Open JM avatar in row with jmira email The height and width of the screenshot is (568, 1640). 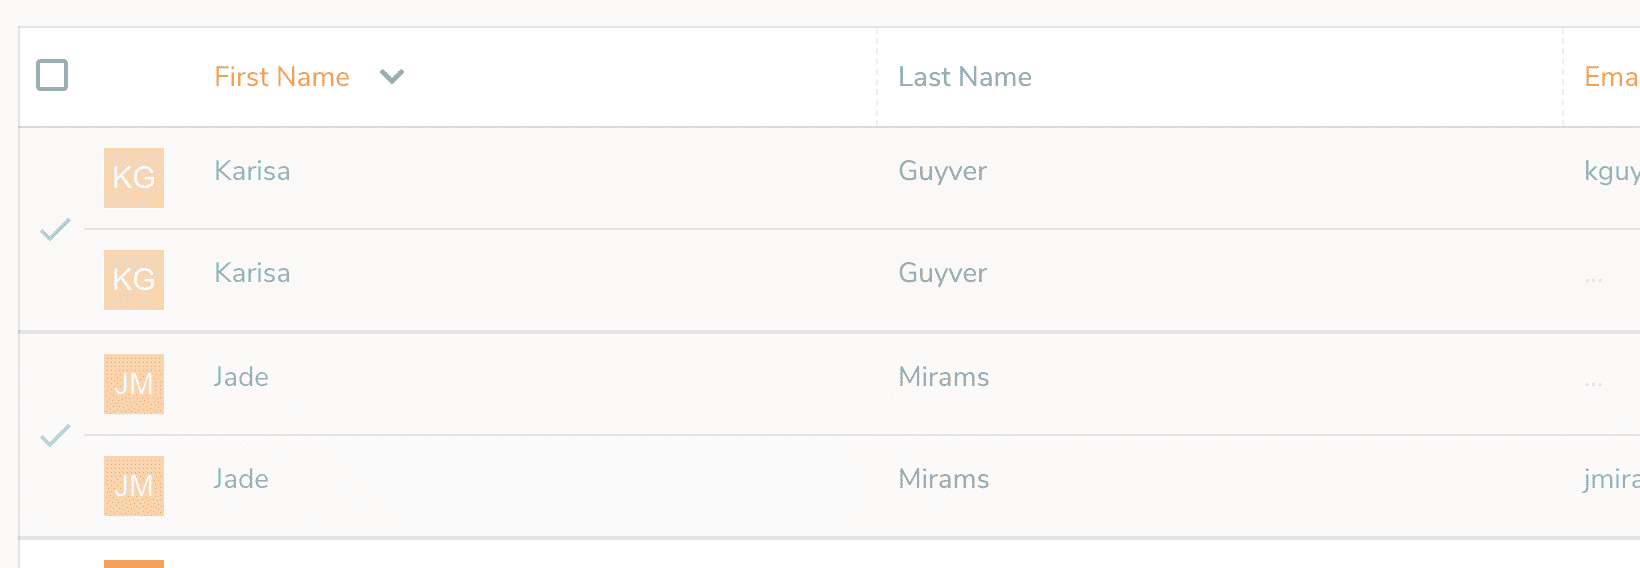[x=134, y=486]
